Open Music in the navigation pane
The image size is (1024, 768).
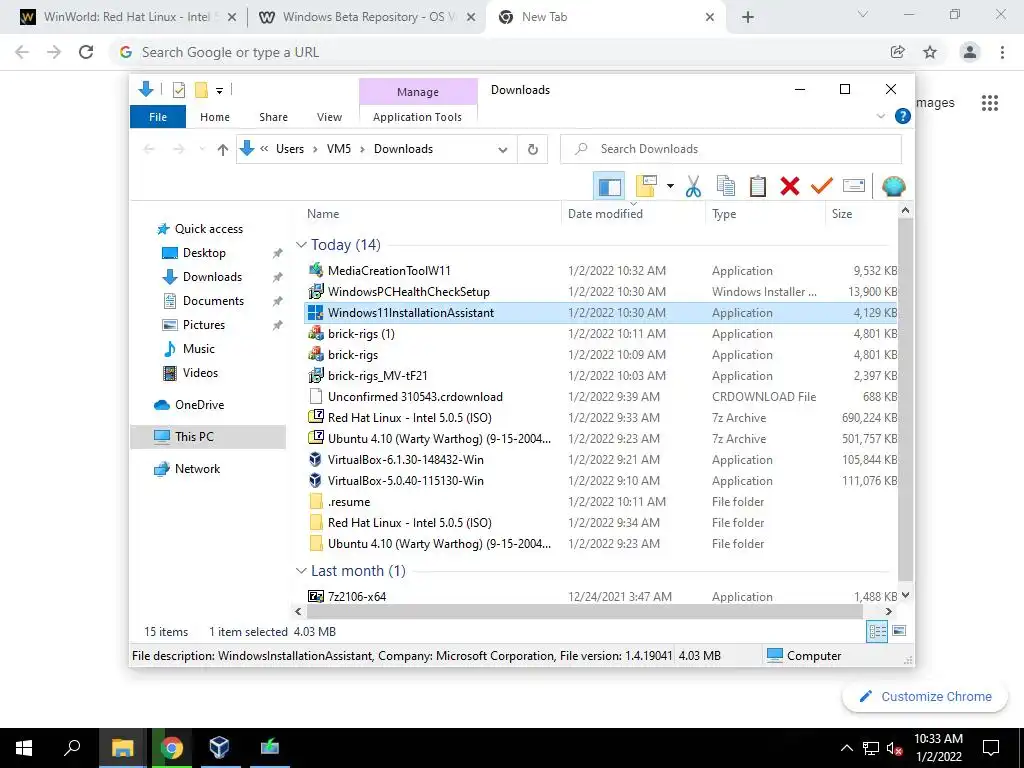[198, 349]
